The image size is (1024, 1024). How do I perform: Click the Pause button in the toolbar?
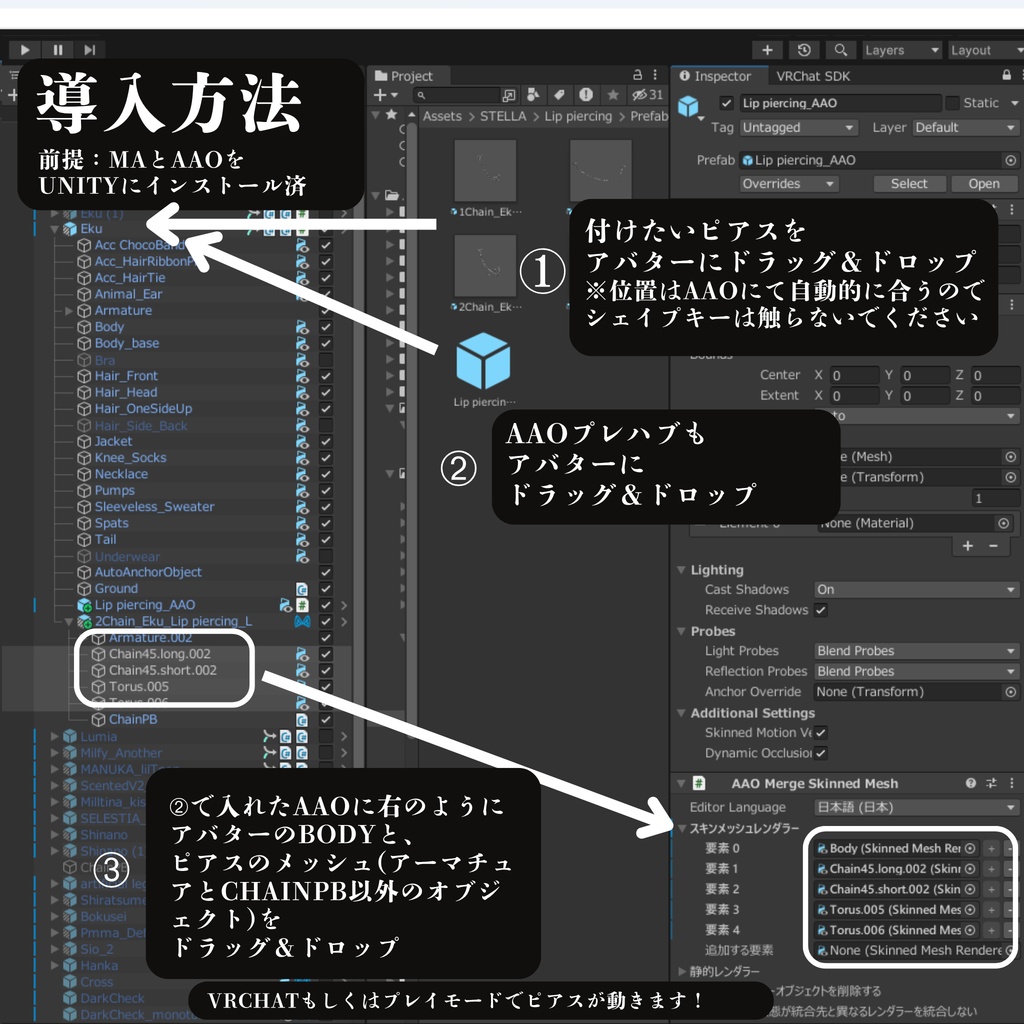57,50
